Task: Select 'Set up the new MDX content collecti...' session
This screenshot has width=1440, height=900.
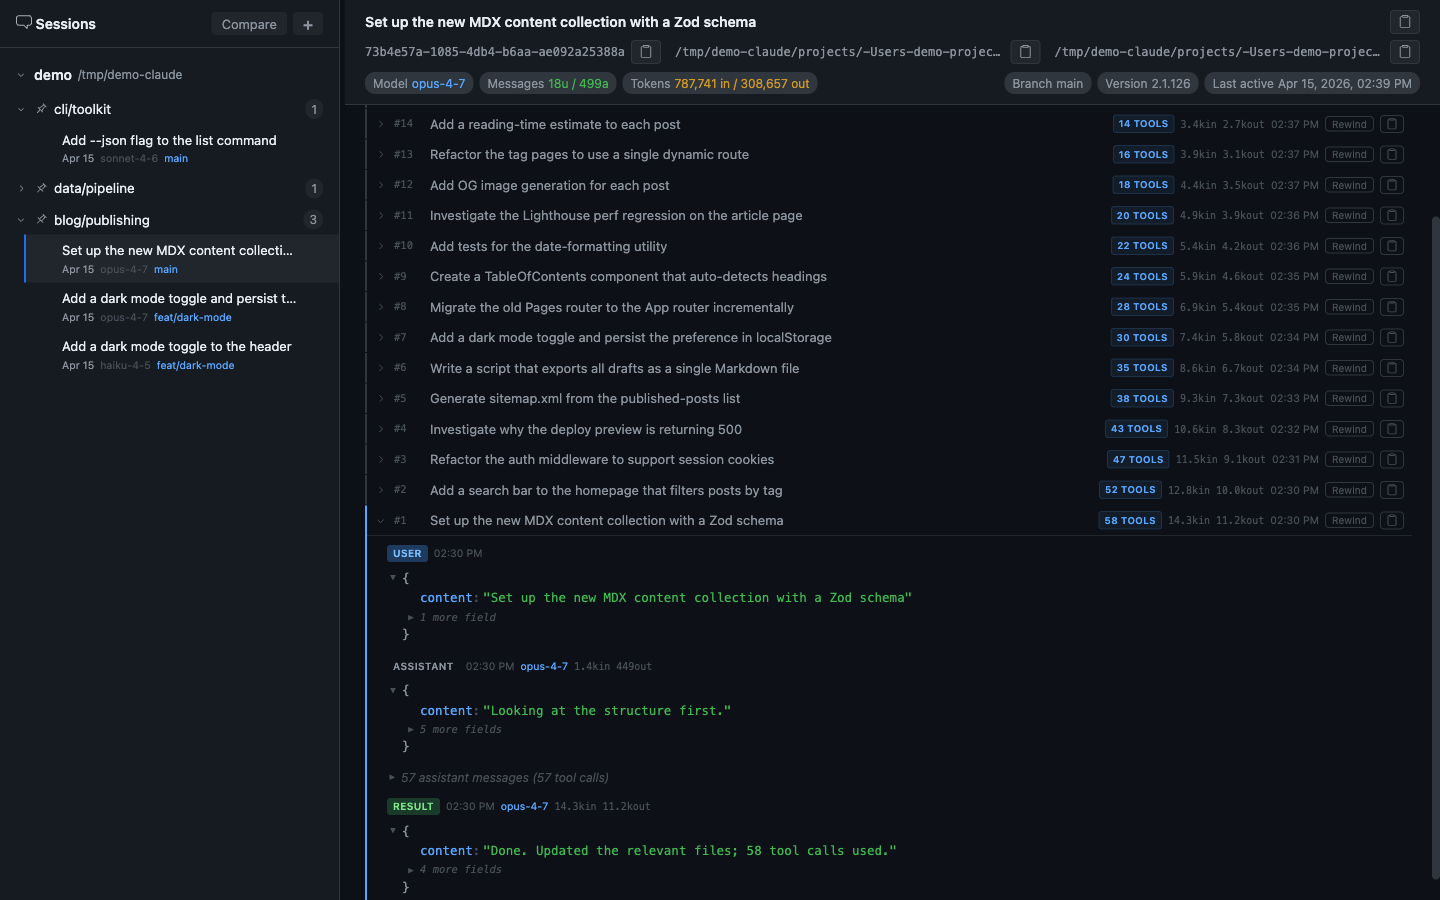Action: tap(181, 259)
